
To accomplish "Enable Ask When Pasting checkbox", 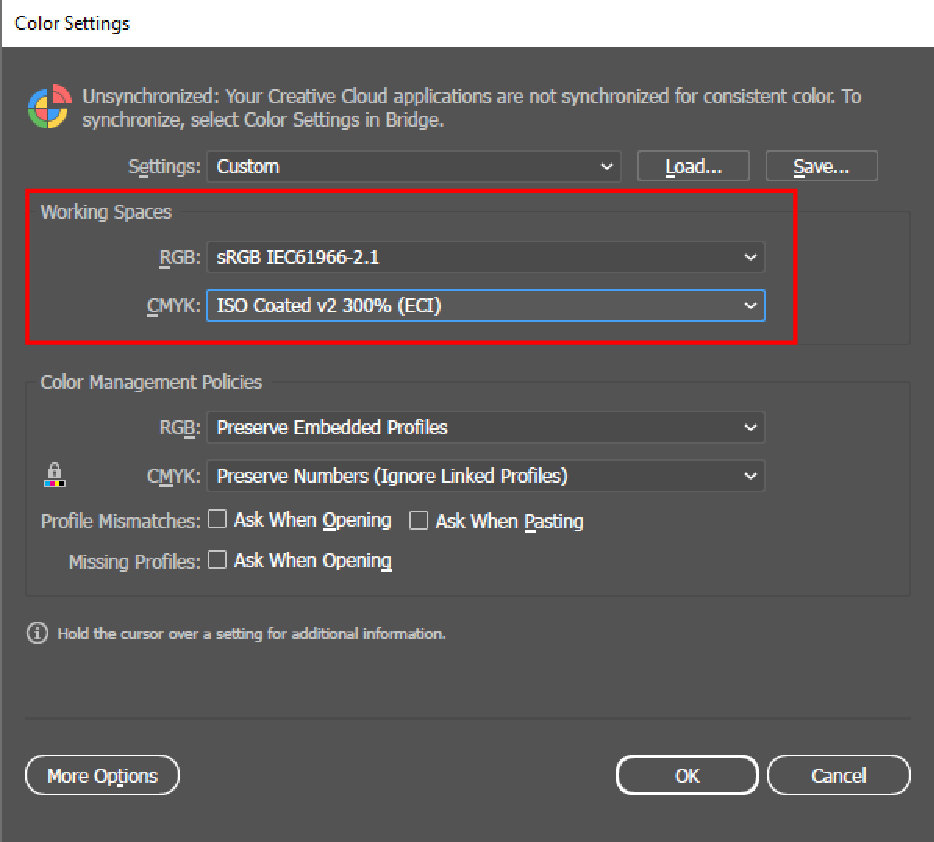I will click(x=419, y=520).
